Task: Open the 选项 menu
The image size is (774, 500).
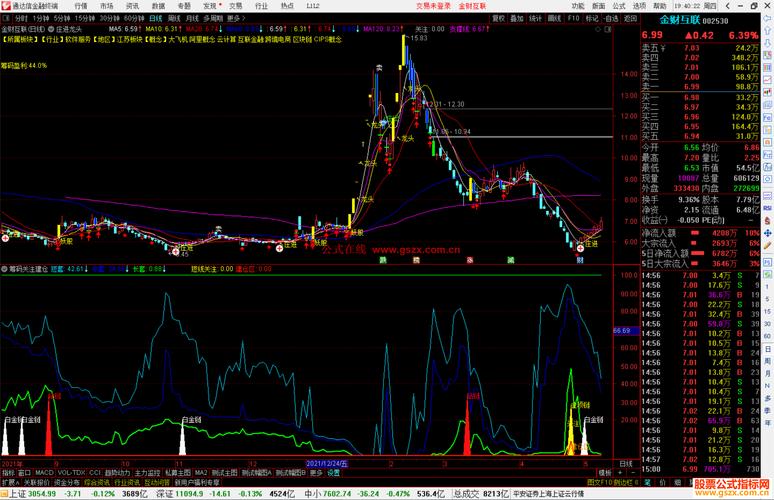Action: [639, 6]
